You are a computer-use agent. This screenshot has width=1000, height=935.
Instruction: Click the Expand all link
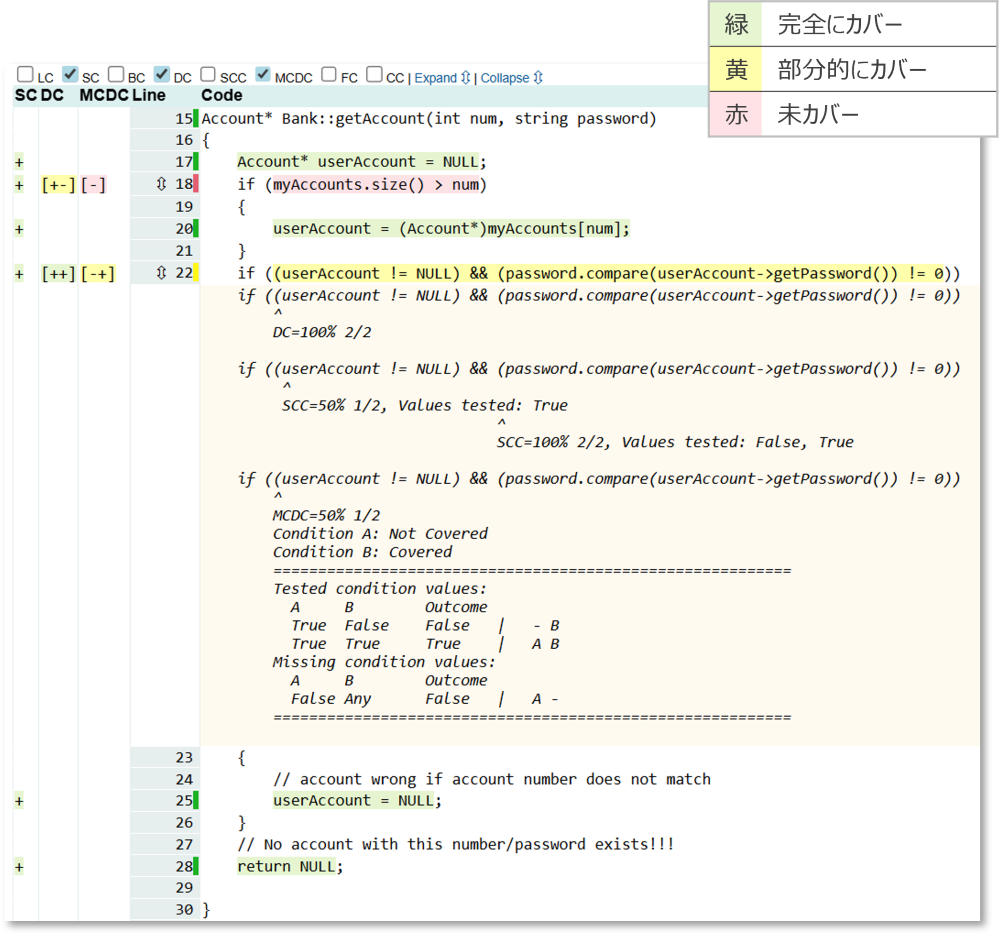click(x=441, y=78)
